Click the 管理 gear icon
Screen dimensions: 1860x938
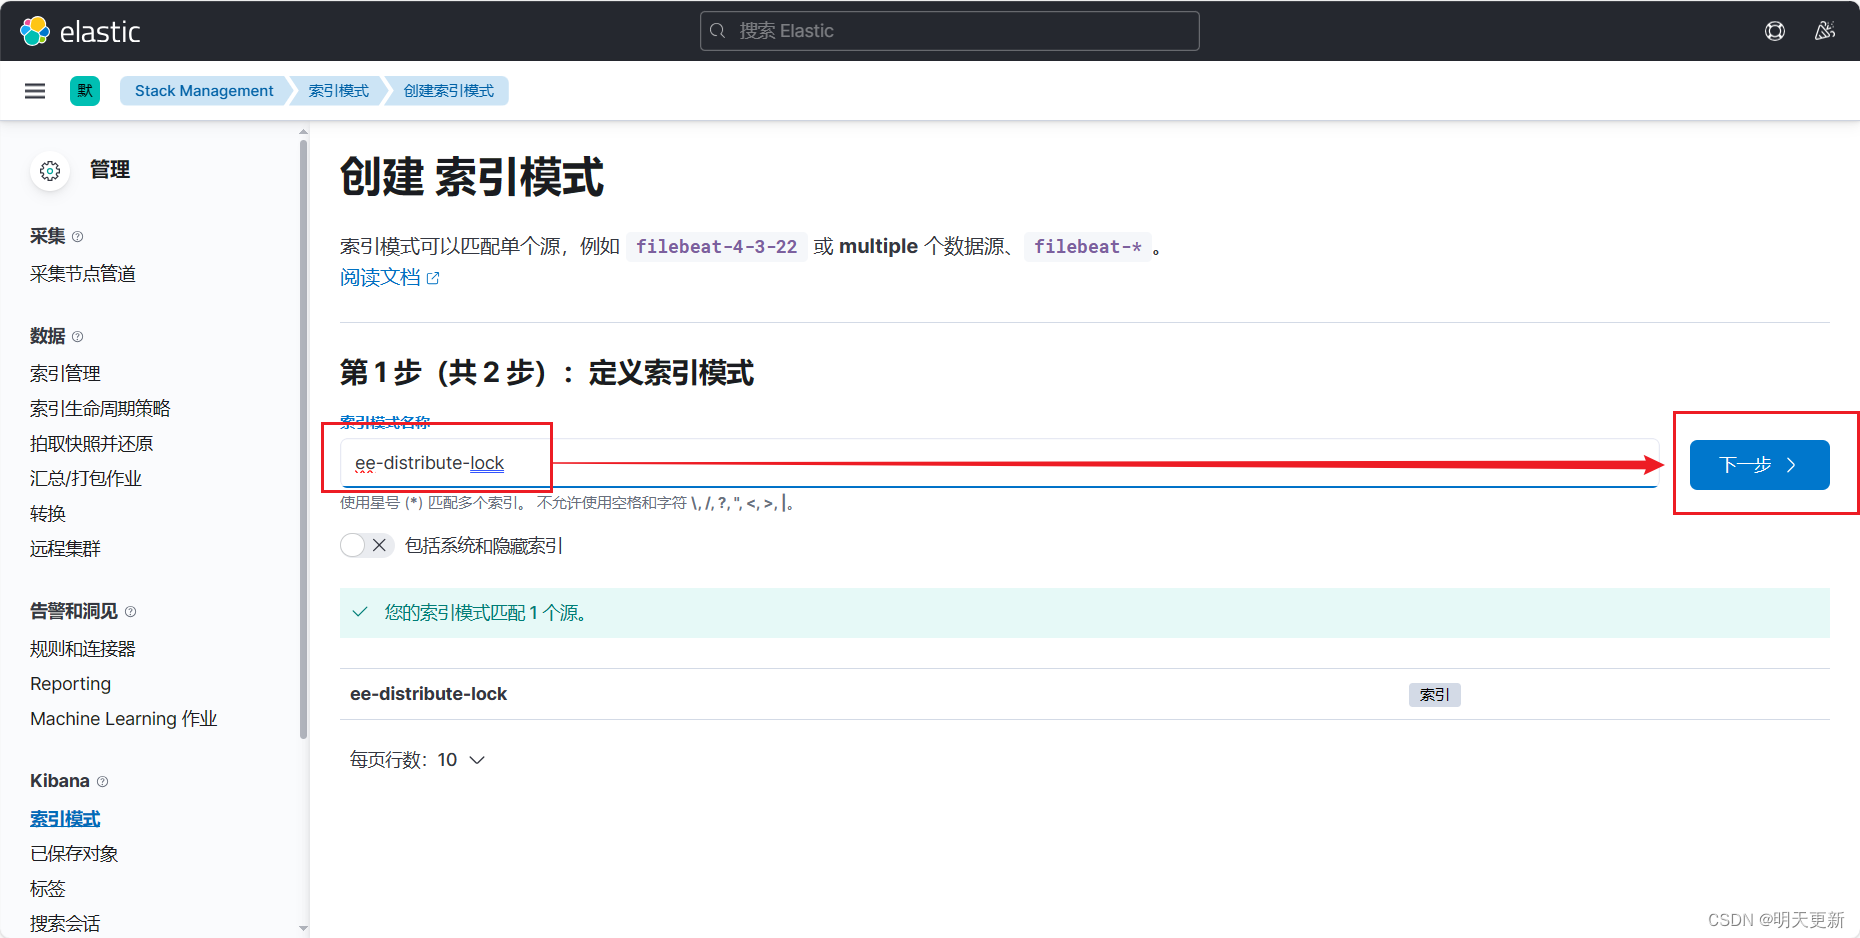coord(50,170)
